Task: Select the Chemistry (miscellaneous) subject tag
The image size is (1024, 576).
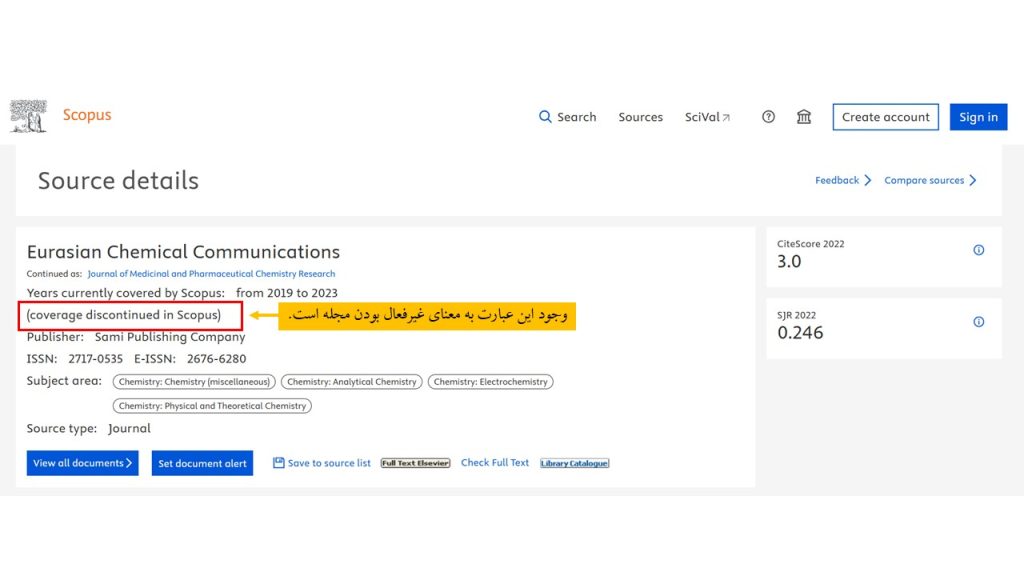Action: 194,381
